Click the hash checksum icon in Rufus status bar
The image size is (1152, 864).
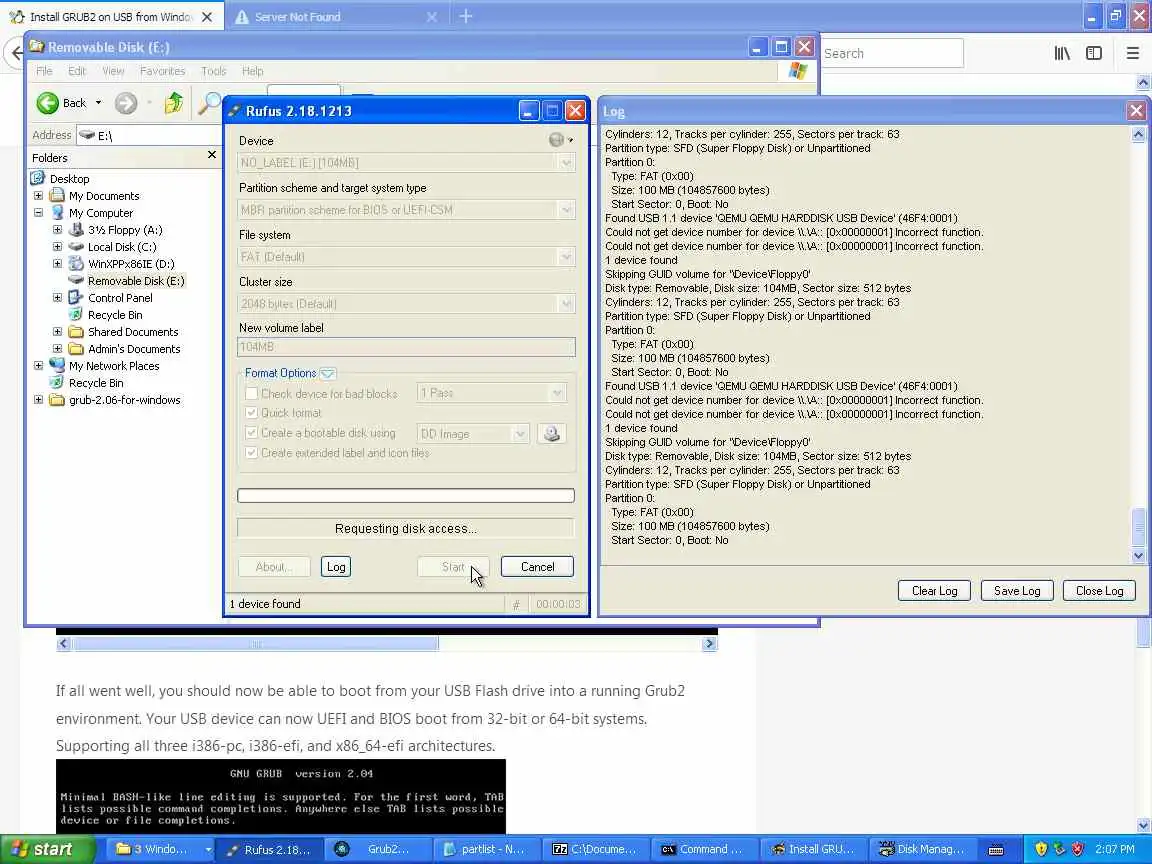click(x=516, y=604)
